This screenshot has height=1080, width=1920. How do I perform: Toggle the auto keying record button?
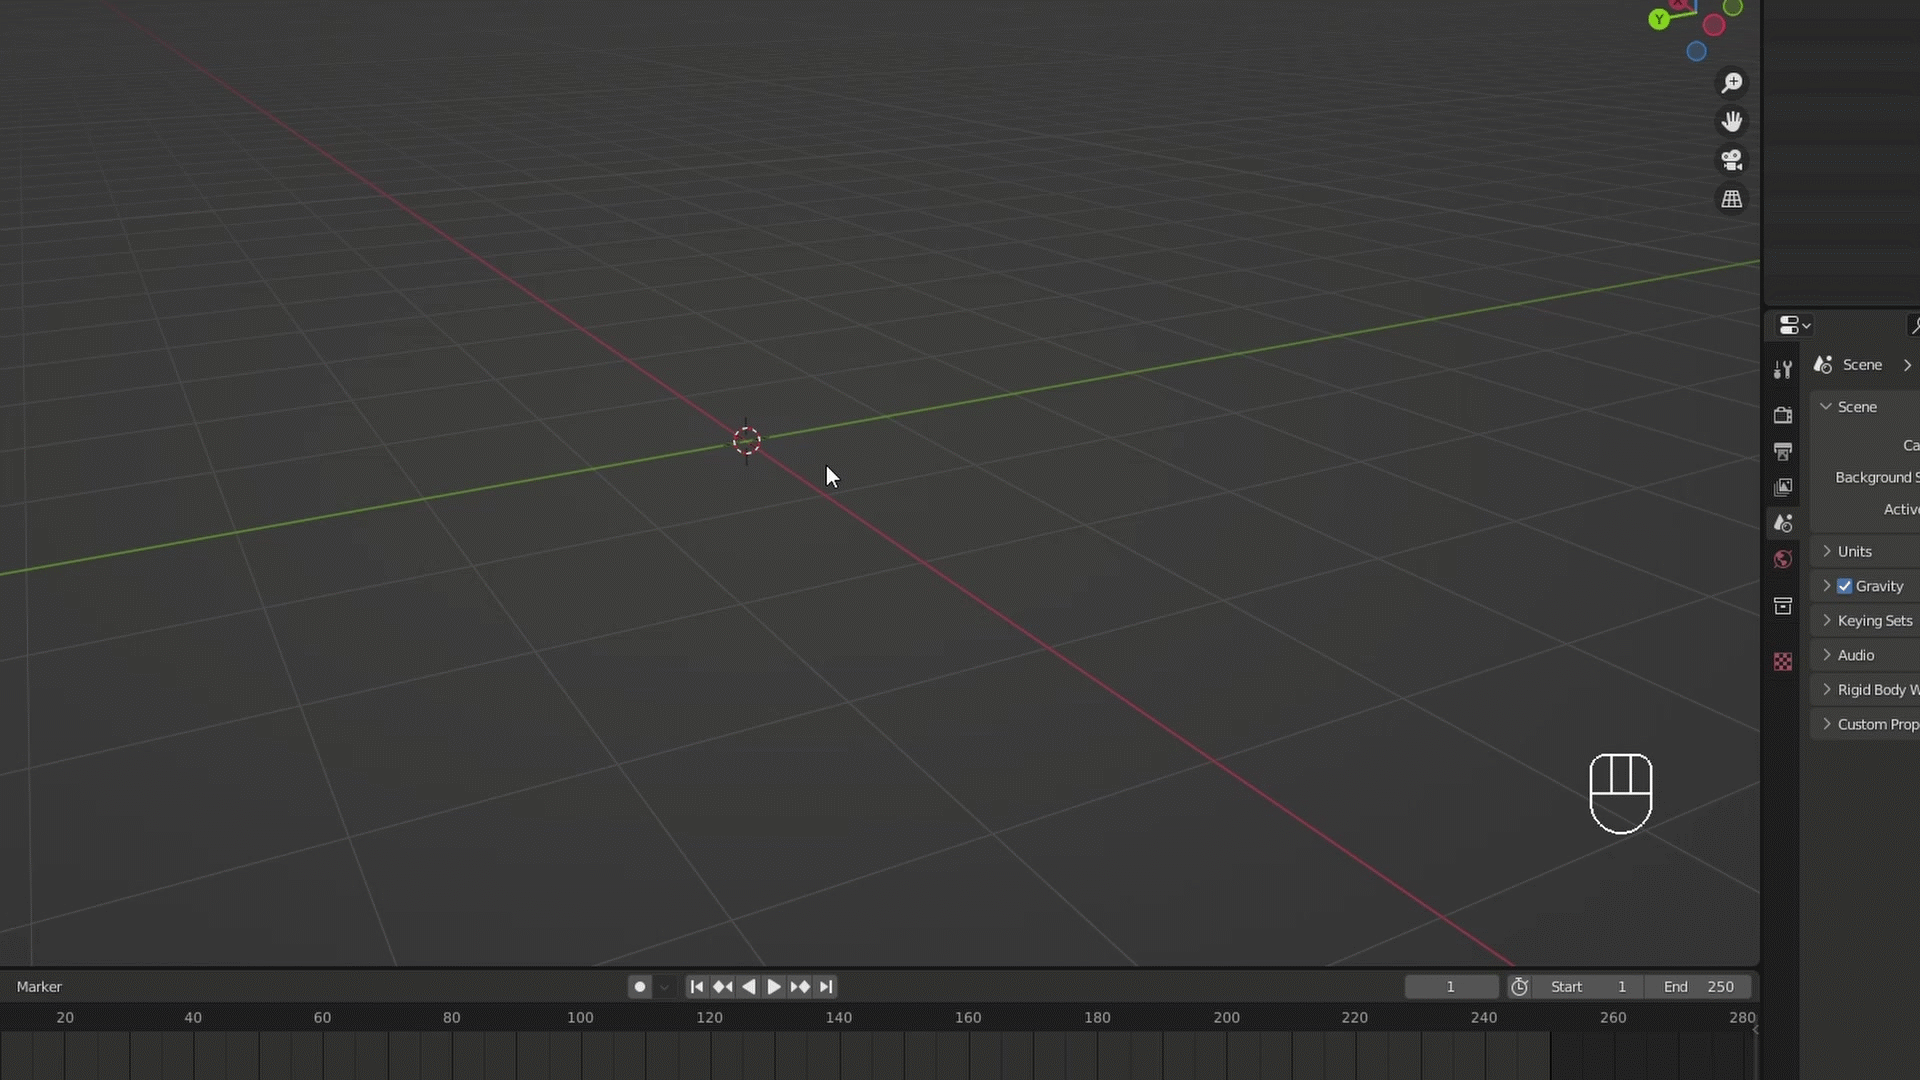point(640,987)
